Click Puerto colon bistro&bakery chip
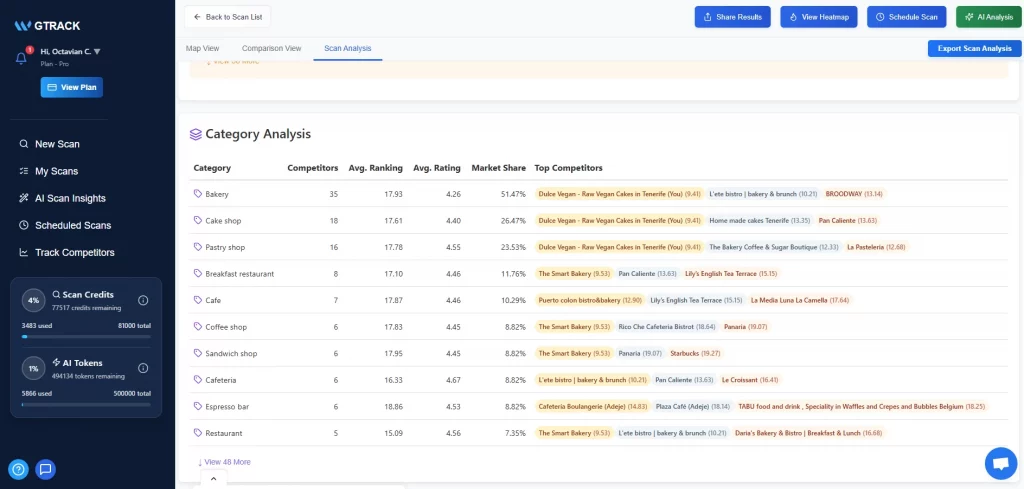 590,300
